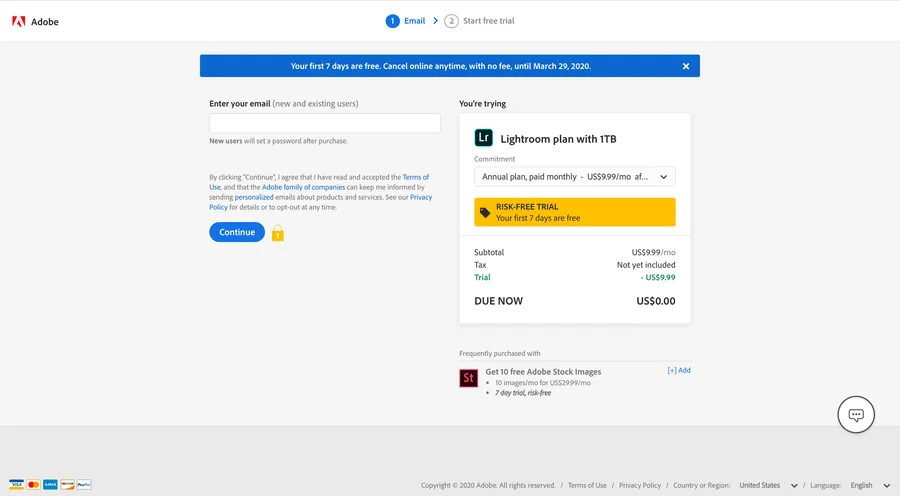Click the Not yet included tax value

pyautogui.click(x=646, y=265)
